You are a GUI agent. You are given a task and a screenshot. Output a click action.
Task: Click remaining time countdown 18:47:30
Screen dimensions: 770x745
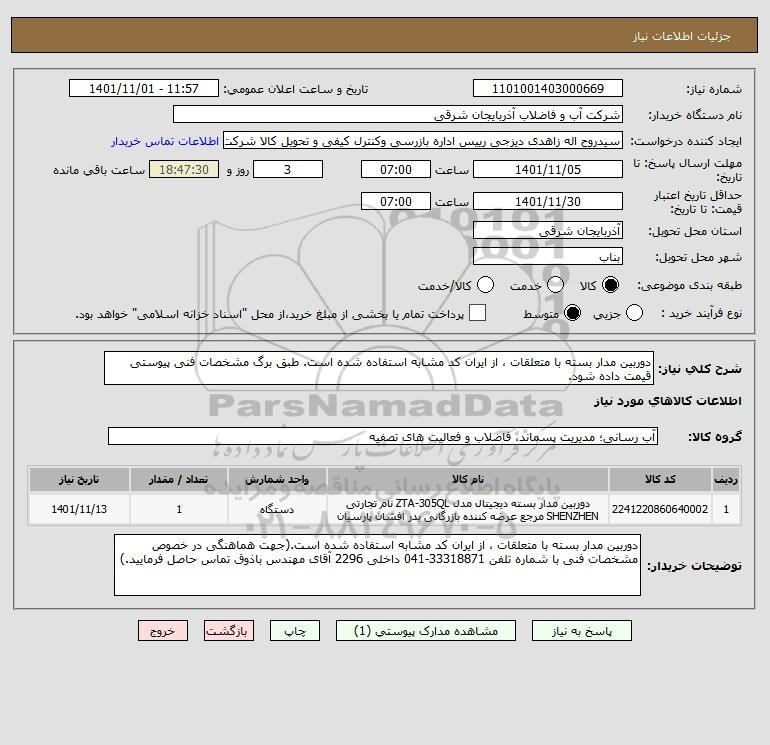[184, 169]
